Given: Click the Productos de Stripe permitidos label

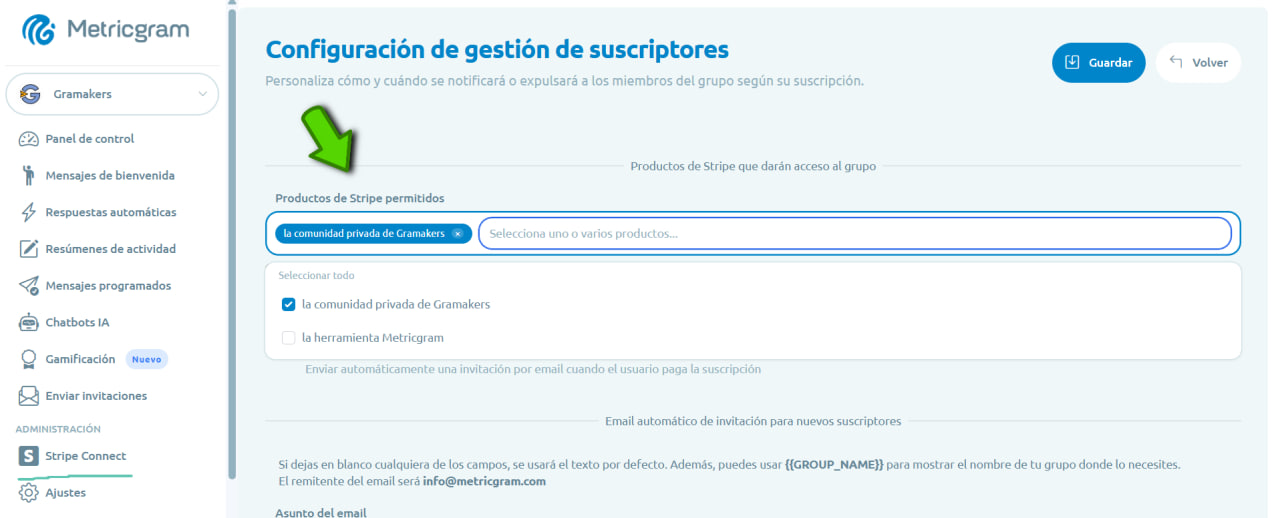Looking at the screenshot, I should [x=360, y=198].
